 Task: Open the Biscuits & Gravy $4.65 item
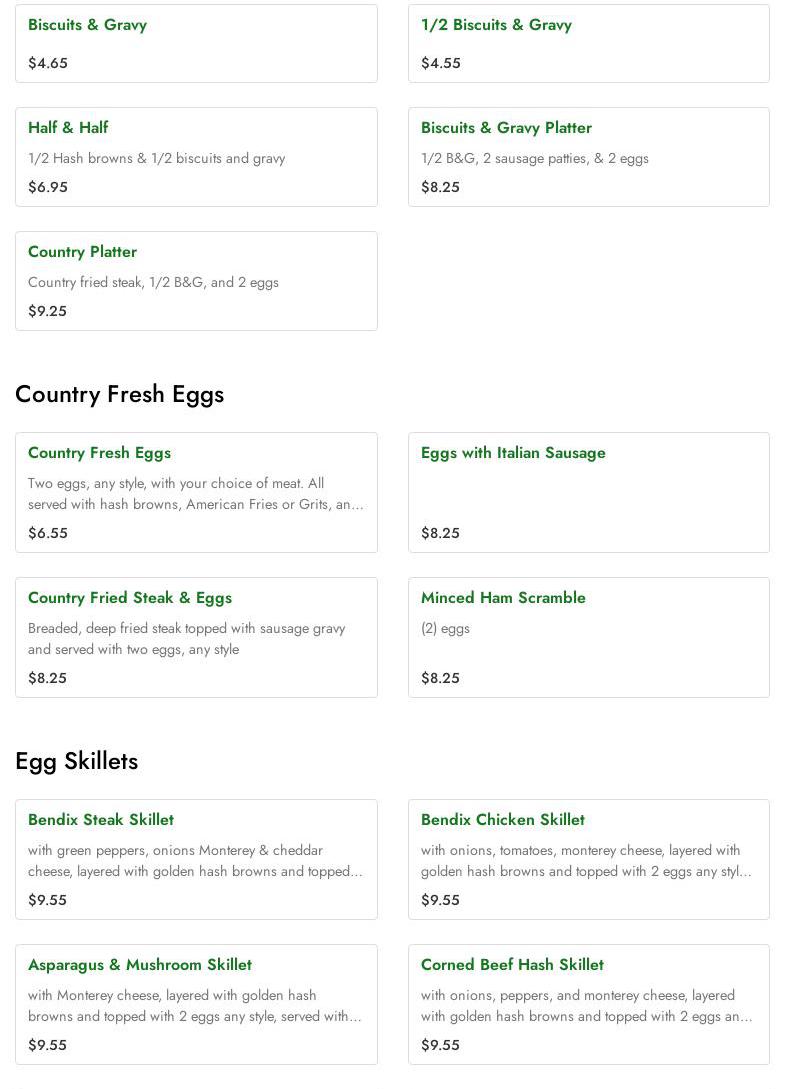(x=88, y=25)
